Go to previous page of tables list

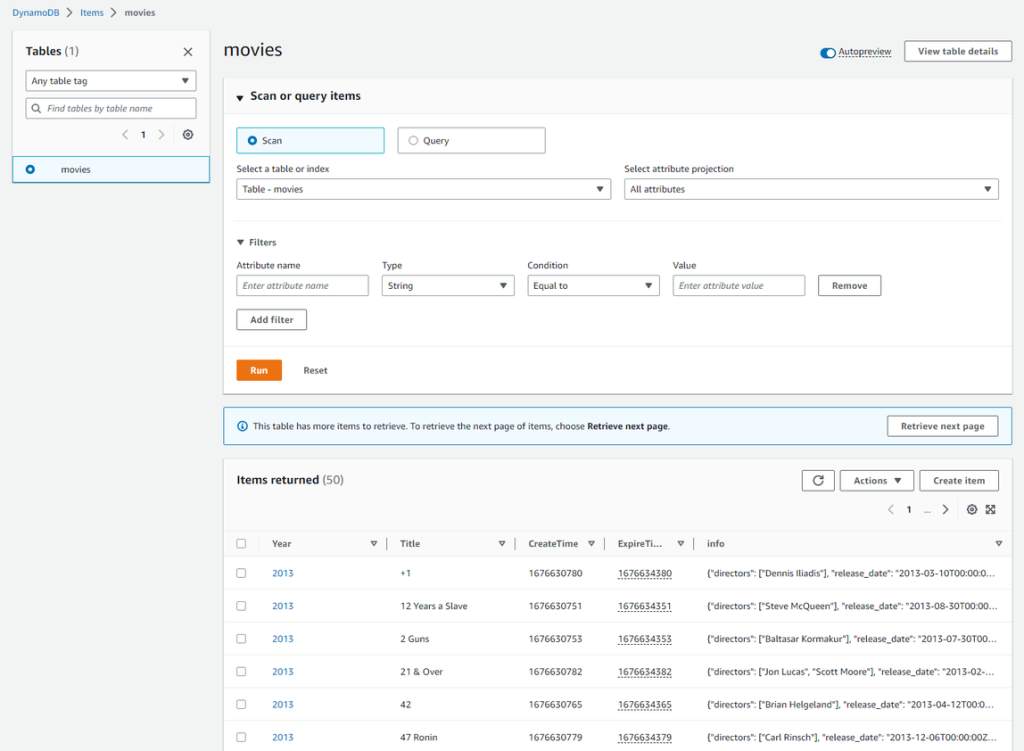125,135
